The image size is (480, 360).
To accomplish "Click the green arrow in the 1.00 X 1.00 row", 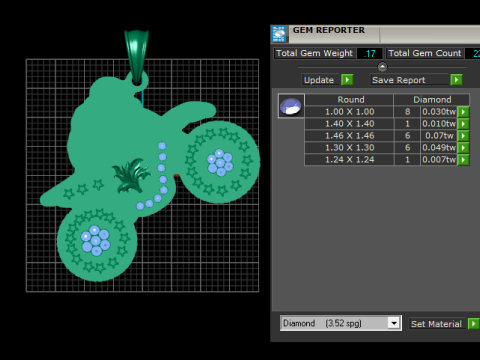I will tap(463, 112).
